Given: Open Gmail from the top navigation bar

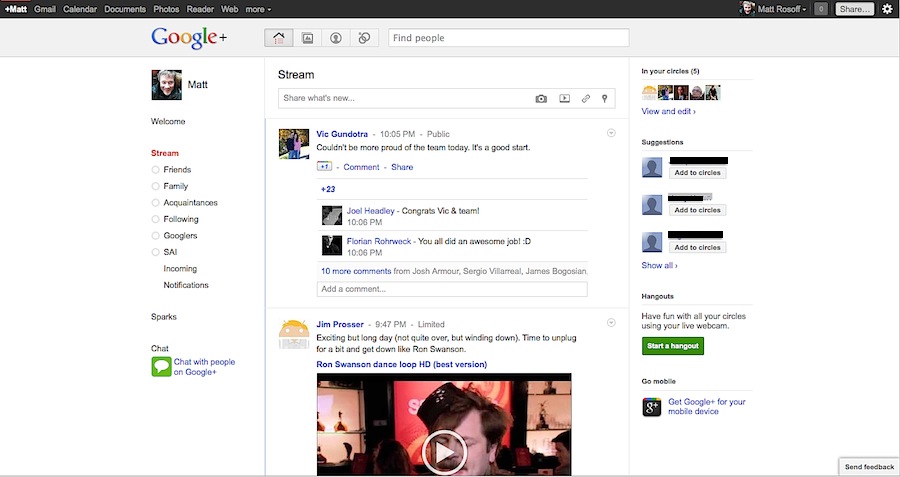Looking at the screenshot, I should click(x=45, y=9).
